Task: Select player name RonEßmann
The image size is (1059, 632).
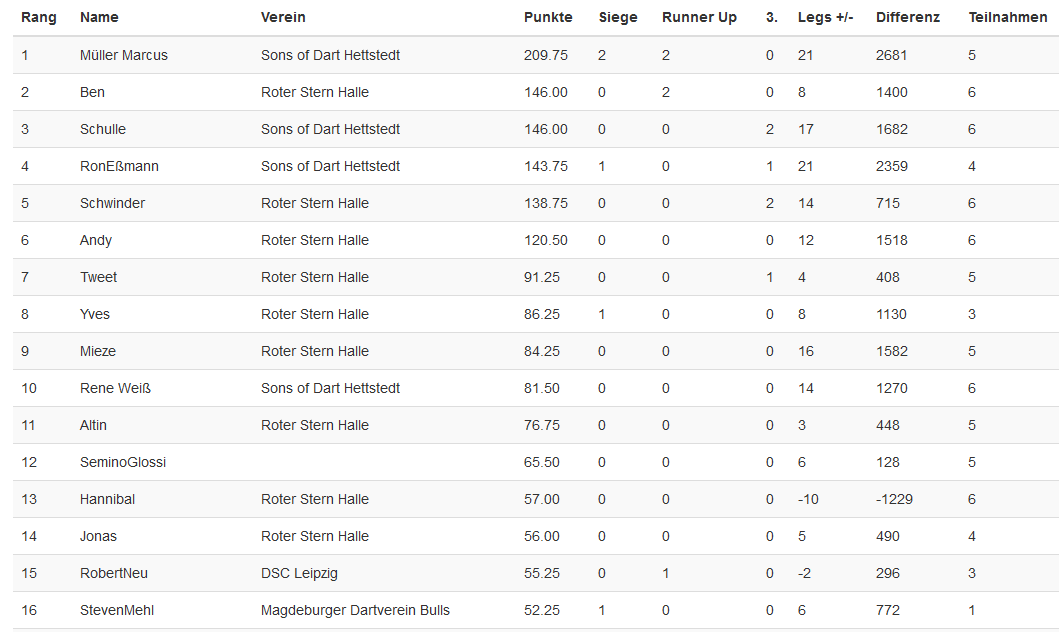Action: pos(119,167)
